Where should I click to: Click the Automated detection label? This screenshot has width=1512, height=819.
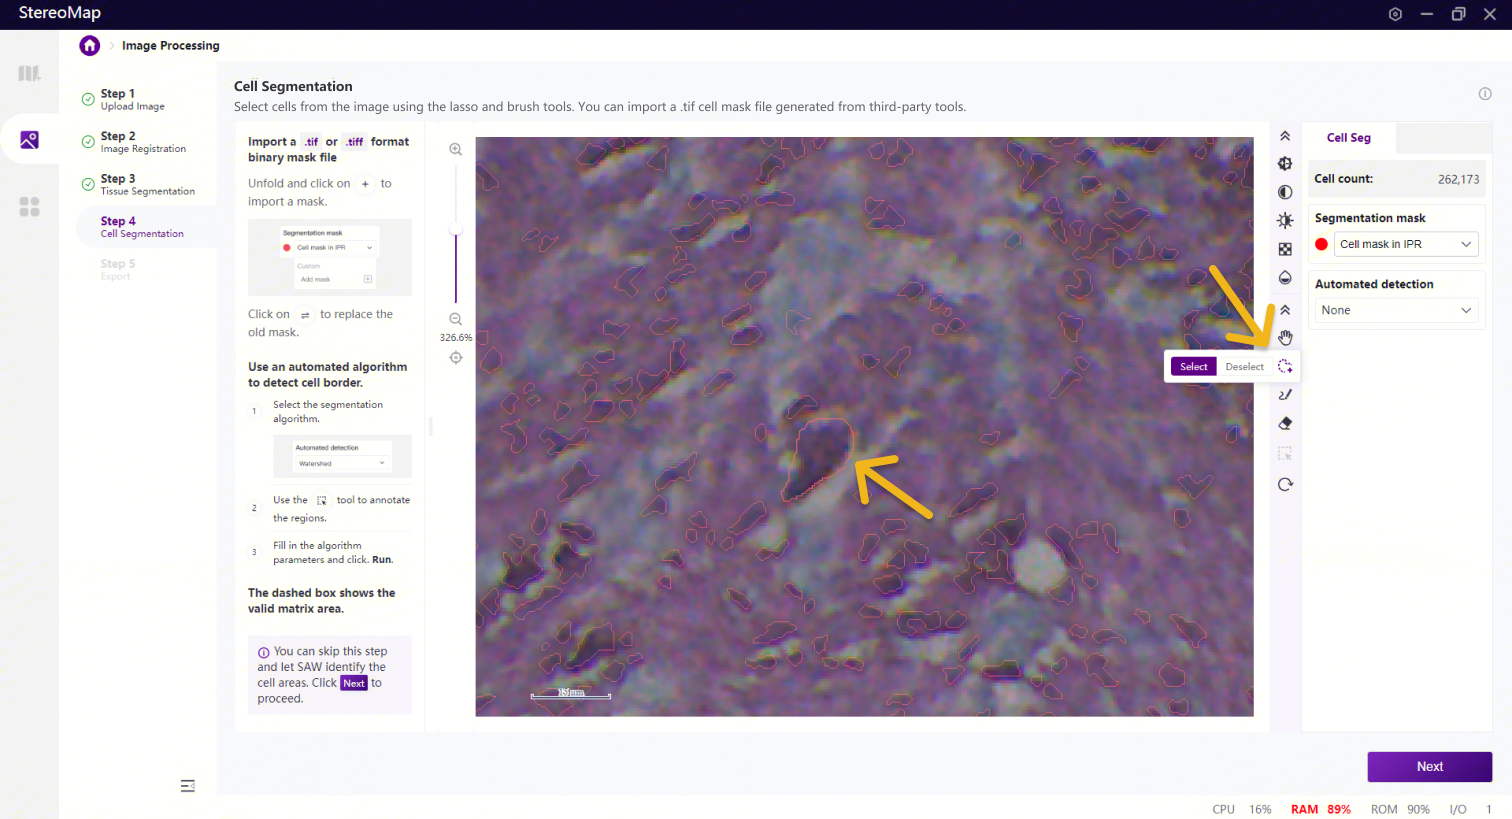tap(1374, 284)
